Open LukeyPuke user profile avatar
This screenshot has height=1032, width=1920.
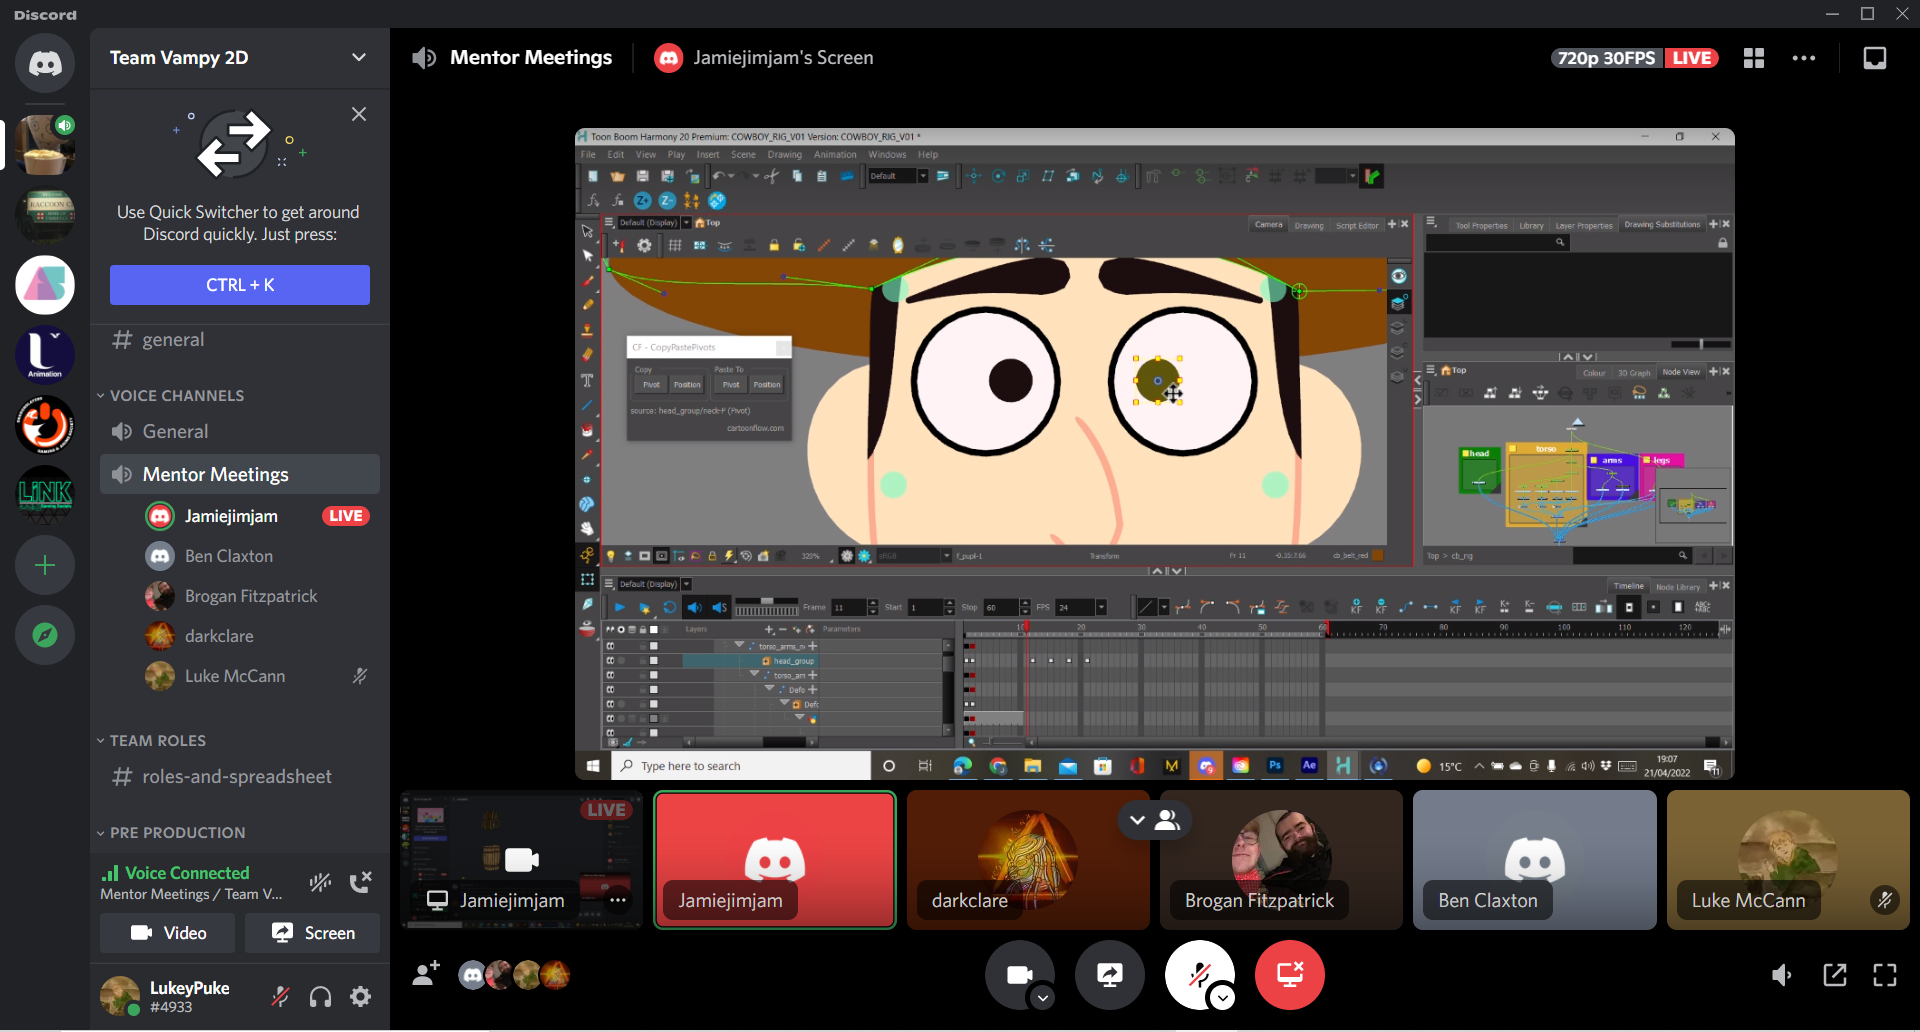[120, 996]
